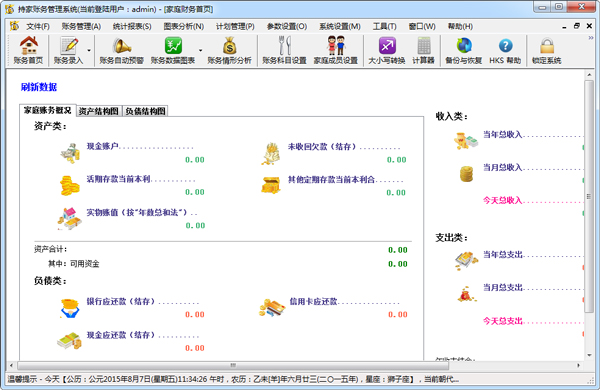
Task: Click the 锁定系统 lock icon
Action: coord(546,50)
